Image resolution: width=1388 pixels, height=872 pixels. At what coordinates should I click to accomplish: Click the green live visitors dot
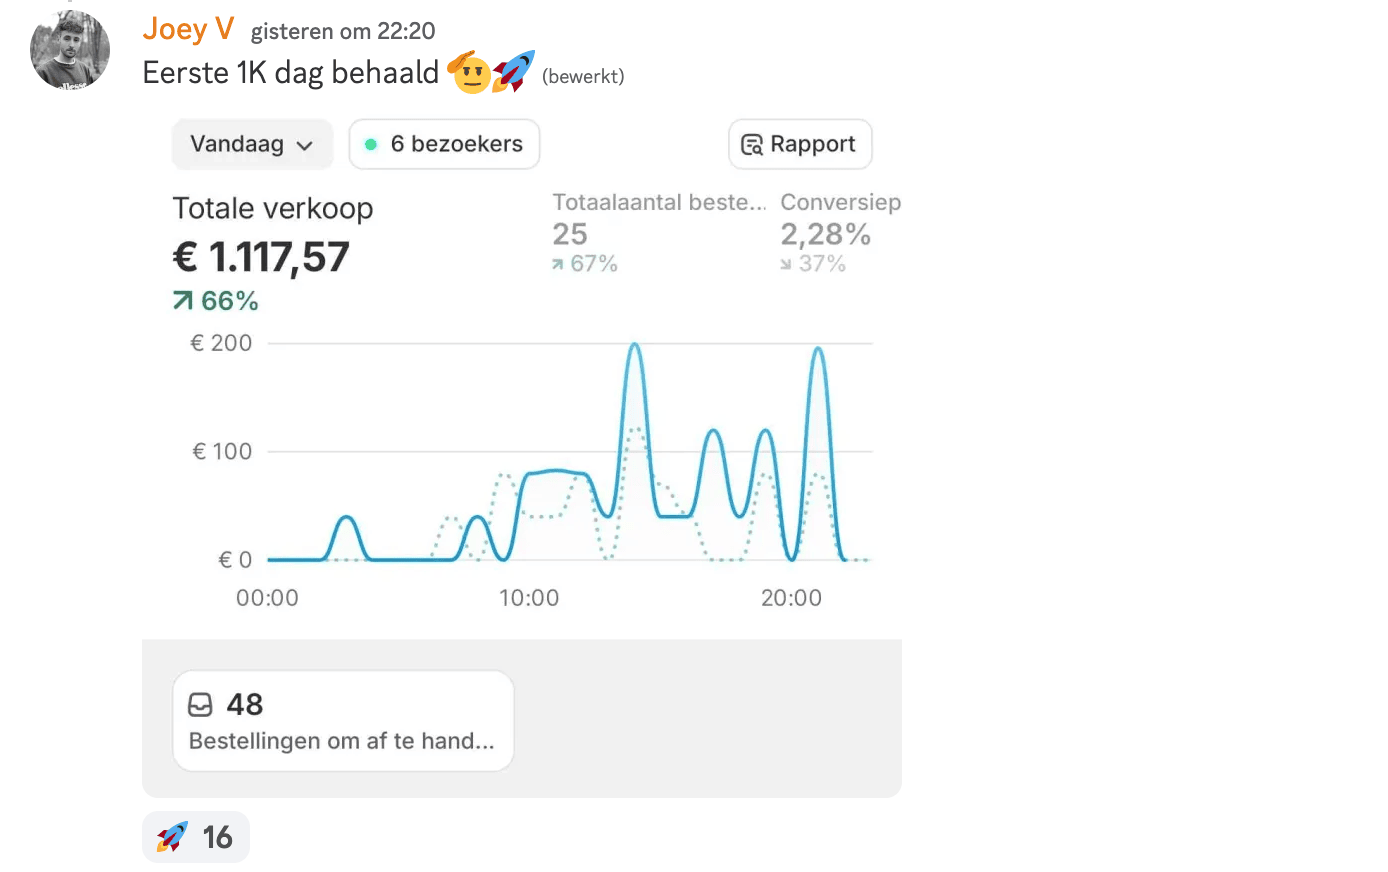tap(371, 144)
